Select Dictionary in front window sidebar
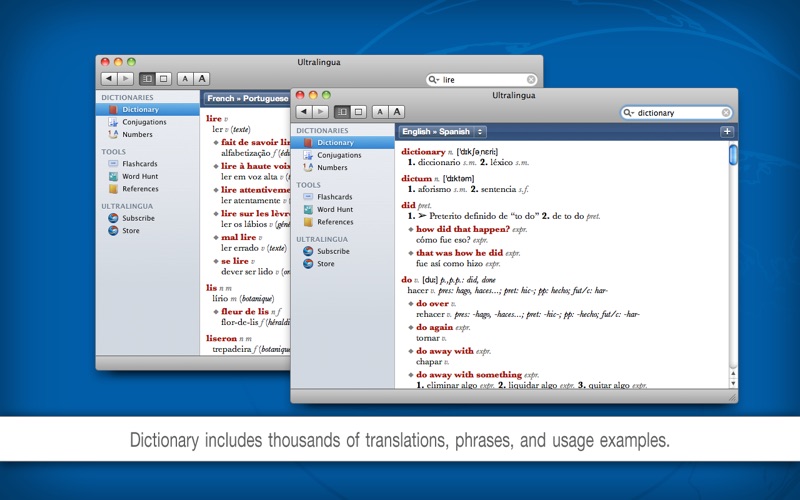Screen dimensions: 800x500 coord(342,142)
